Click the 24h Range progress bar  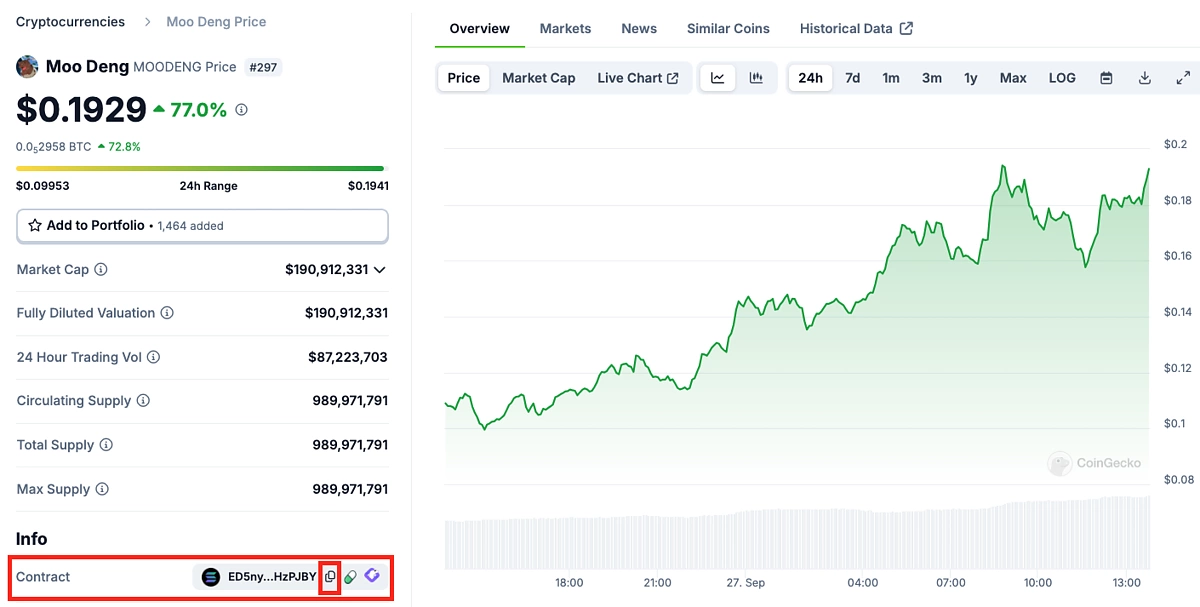point(200,169)
